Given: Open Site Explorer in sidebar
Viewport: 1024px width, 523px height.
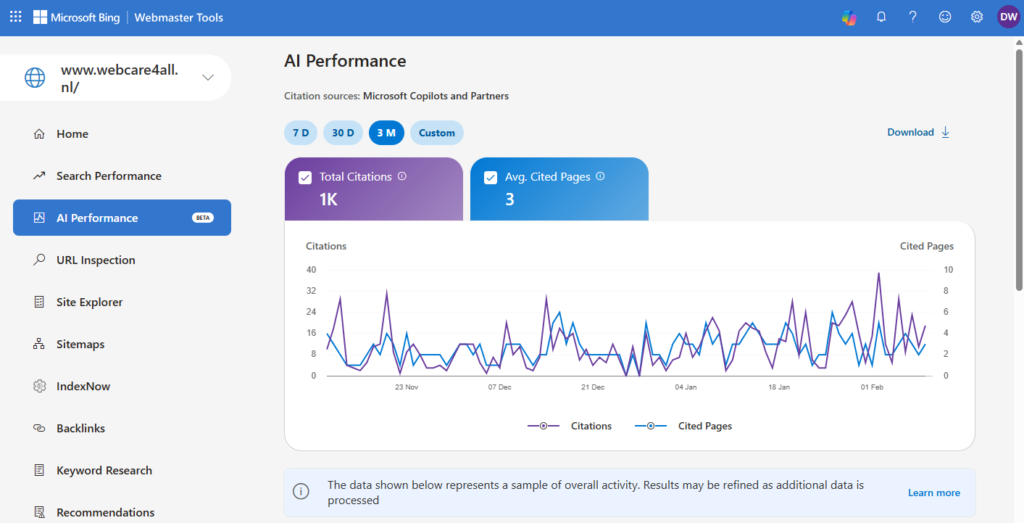Looking at the screenshot, I should point(122,302).
